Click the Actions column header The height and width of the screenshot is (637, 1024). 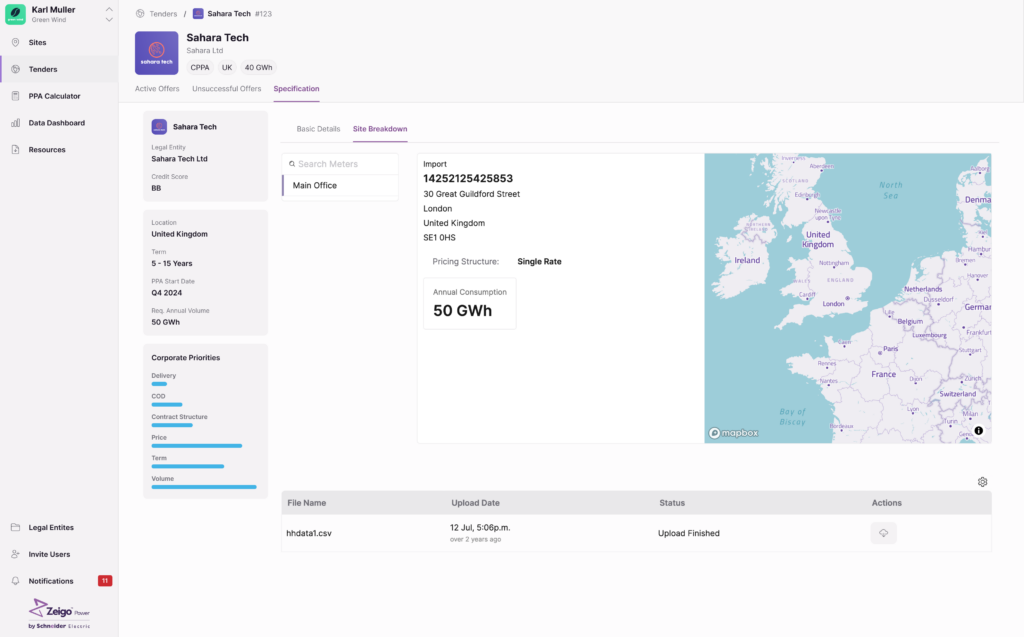(x=887, y=503)
